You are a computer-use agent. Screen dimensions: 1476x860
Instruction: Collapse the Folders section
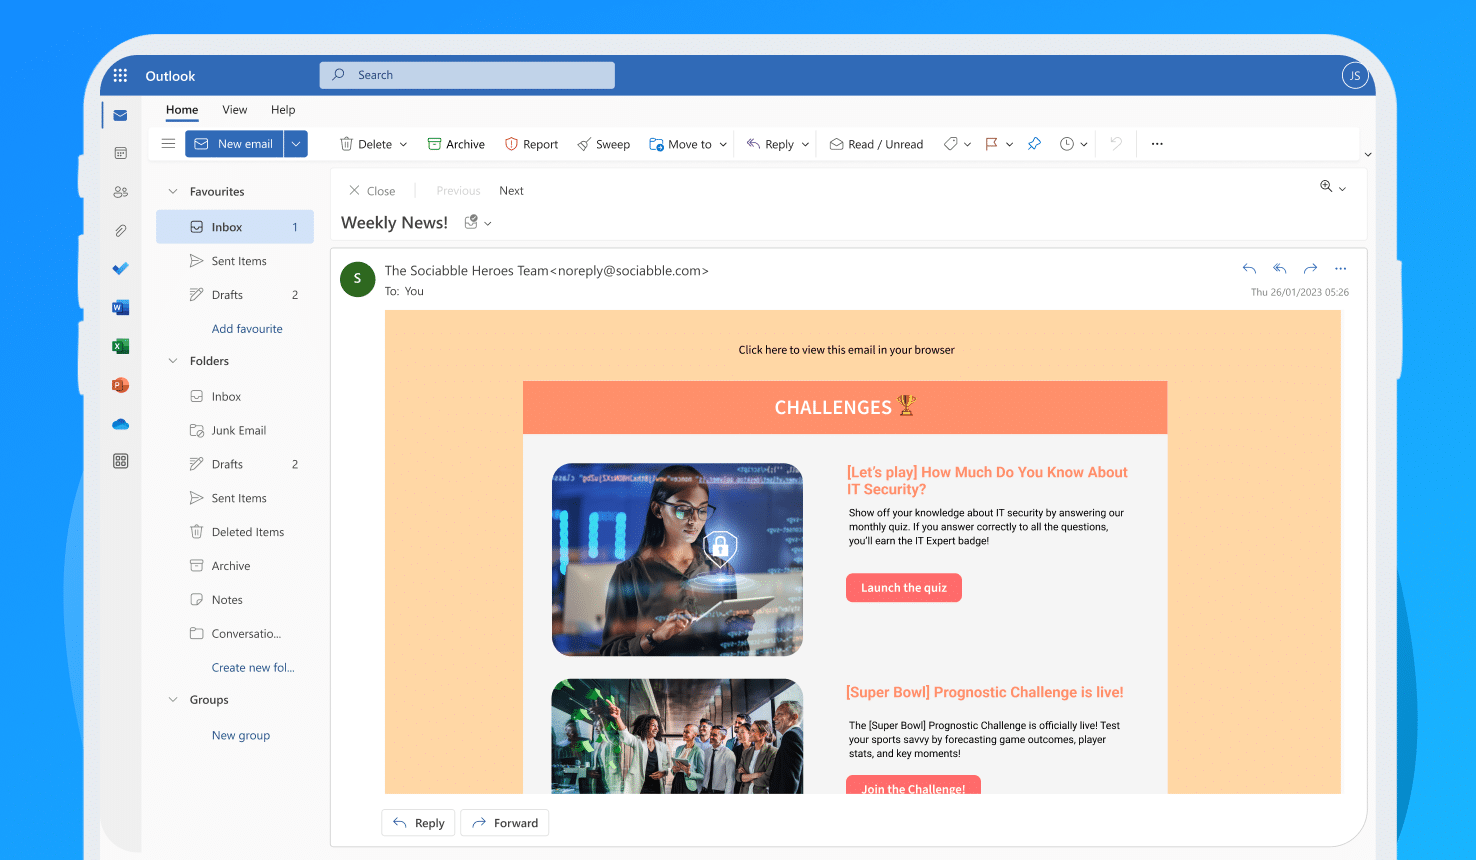172,361
